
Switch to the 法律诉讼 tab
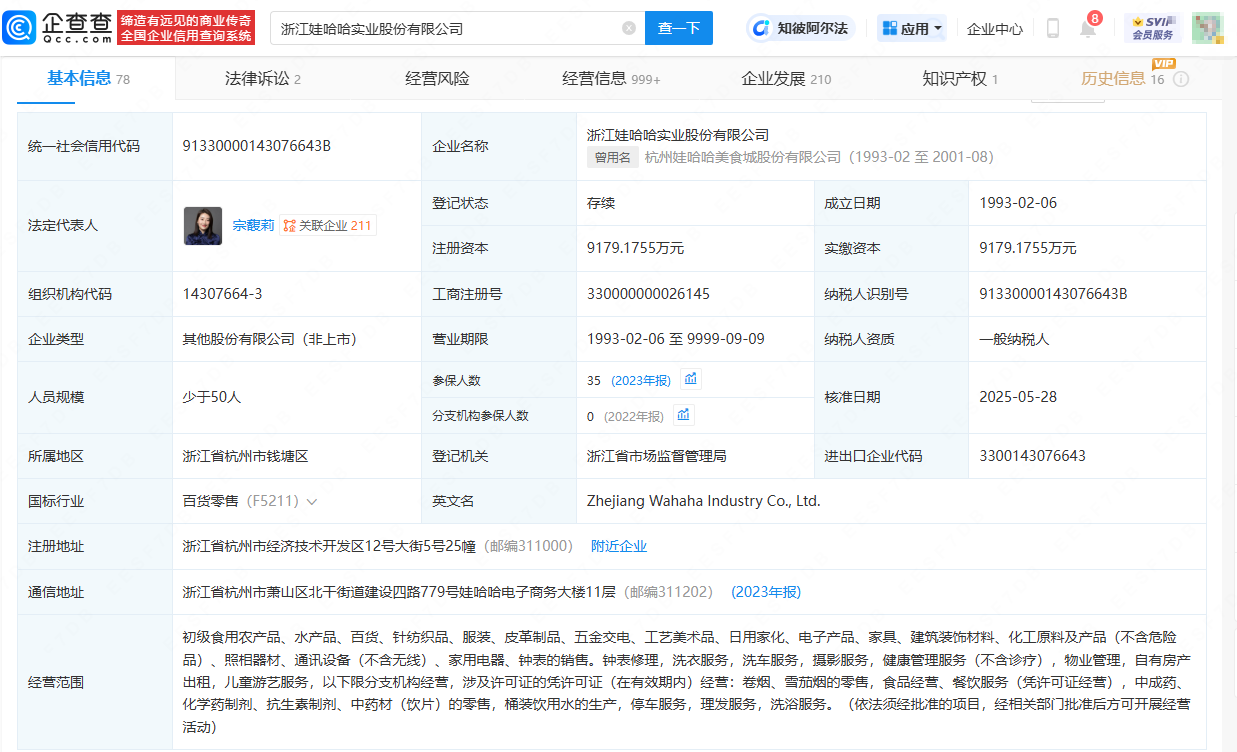tap(263, 79)
